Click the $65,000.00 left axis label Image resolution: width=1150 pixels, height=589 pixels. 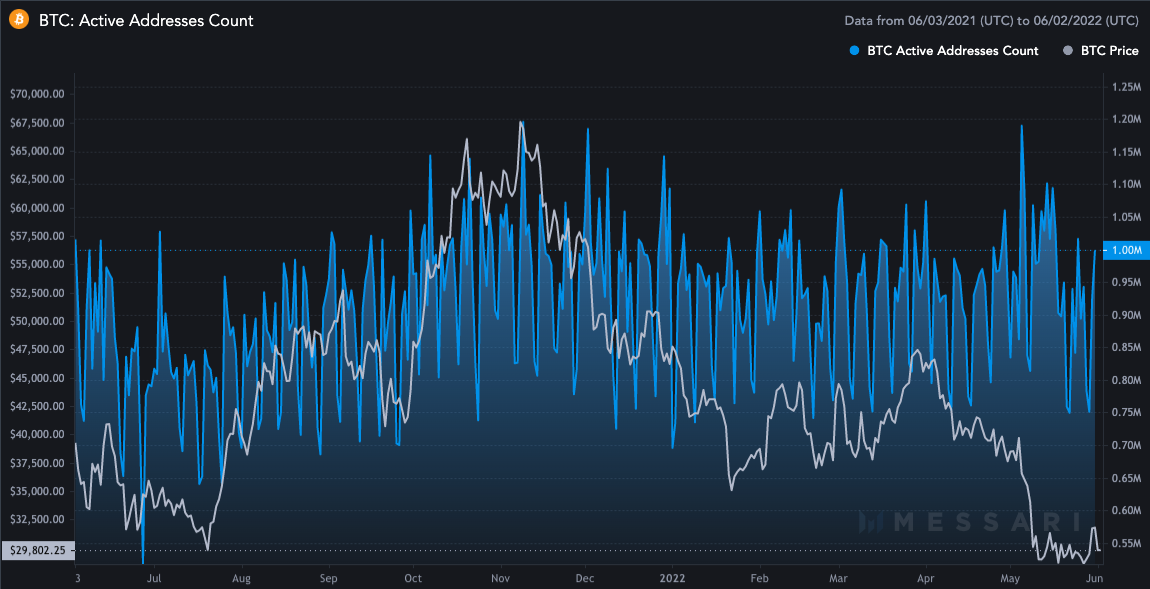coord(37,151)
